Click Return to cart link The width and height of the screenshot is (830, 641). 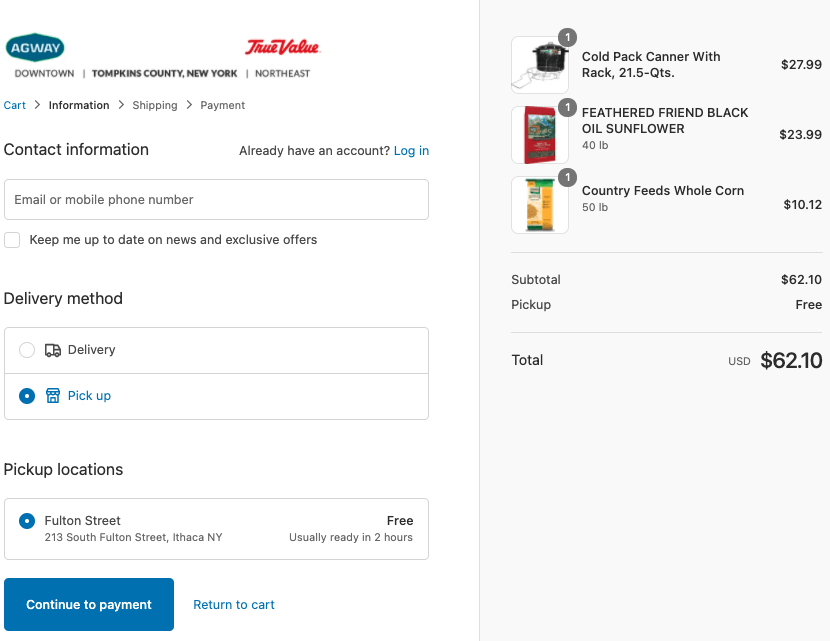tap(234, 605)
